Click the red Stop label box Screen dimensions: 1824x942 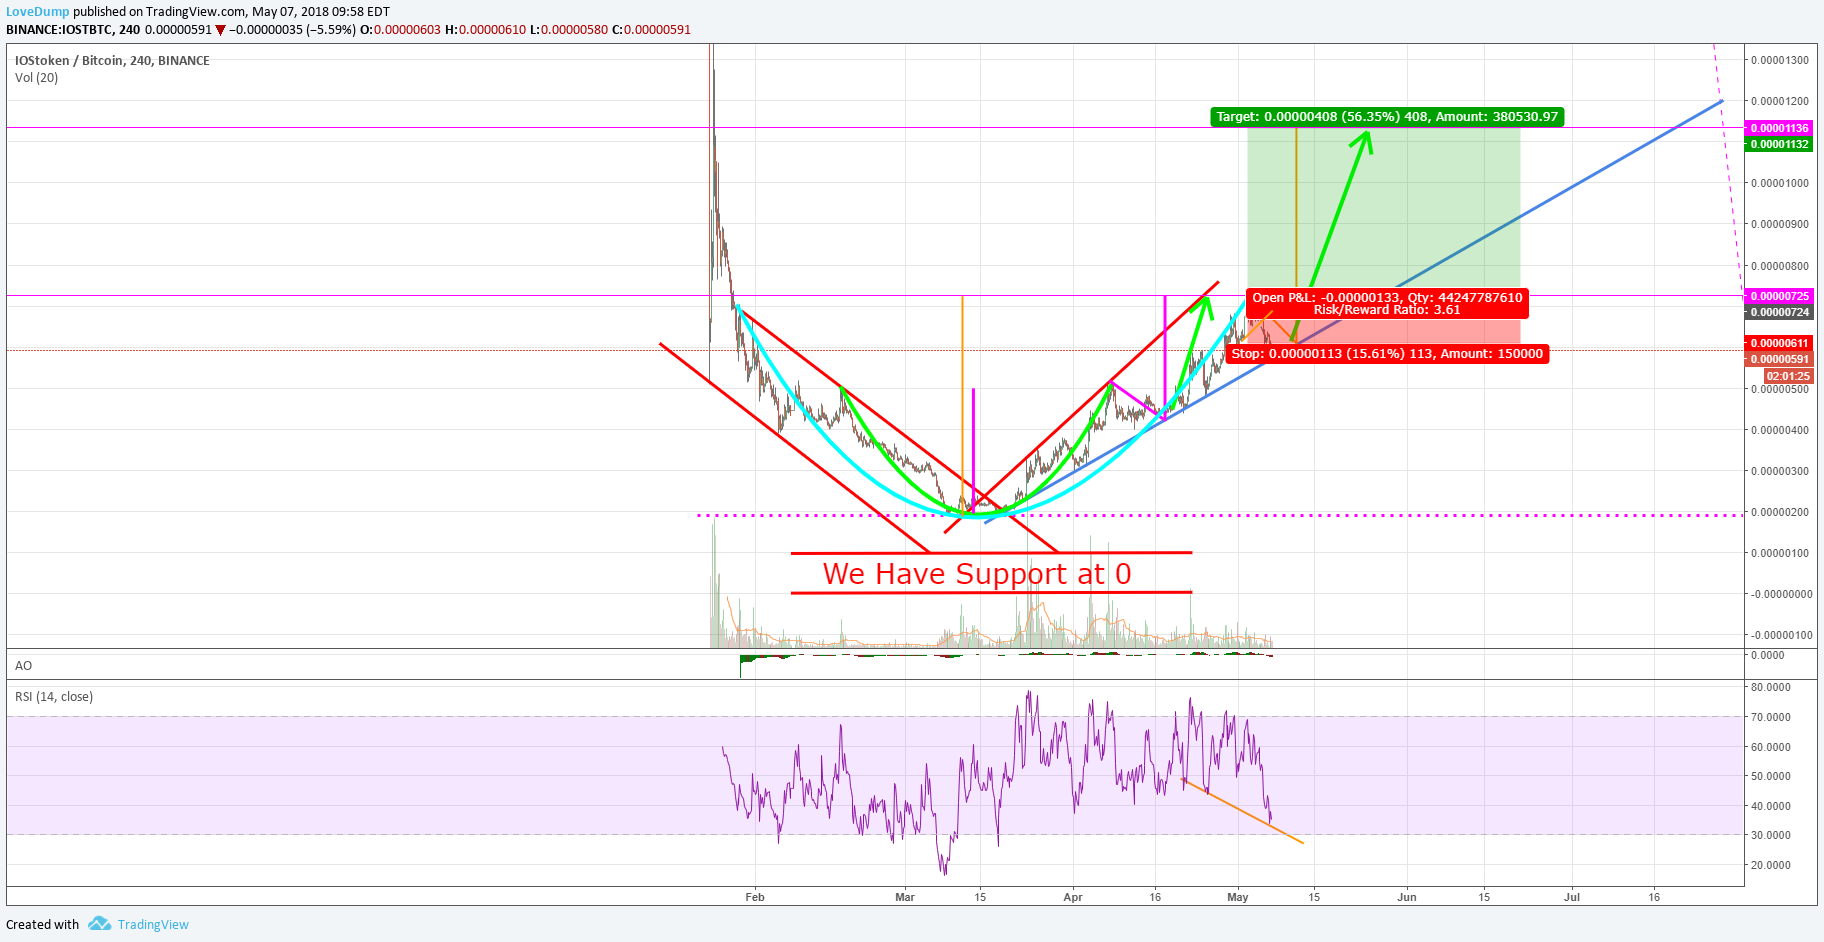coord(1387,354)
